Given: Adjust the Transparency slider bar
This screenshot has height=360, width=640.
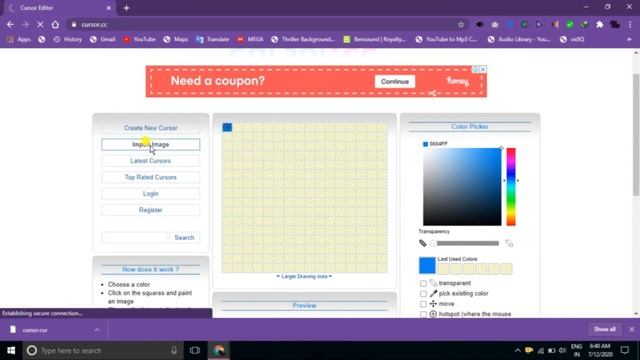Looking at the screenshot, I should (x=468, y=243).
